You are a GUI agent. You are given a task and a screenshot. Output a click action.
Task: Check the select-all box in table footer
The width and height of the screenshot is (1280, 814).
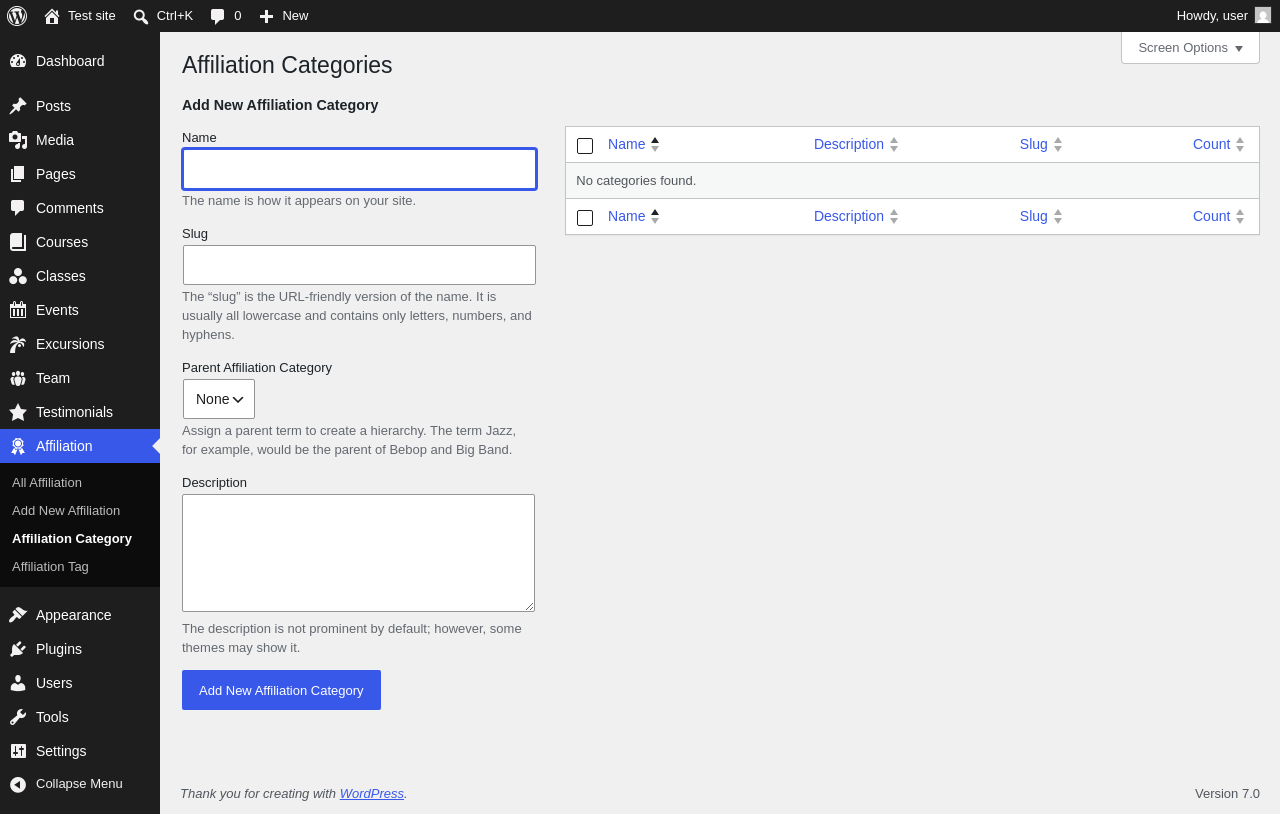(x=585, y=218)
